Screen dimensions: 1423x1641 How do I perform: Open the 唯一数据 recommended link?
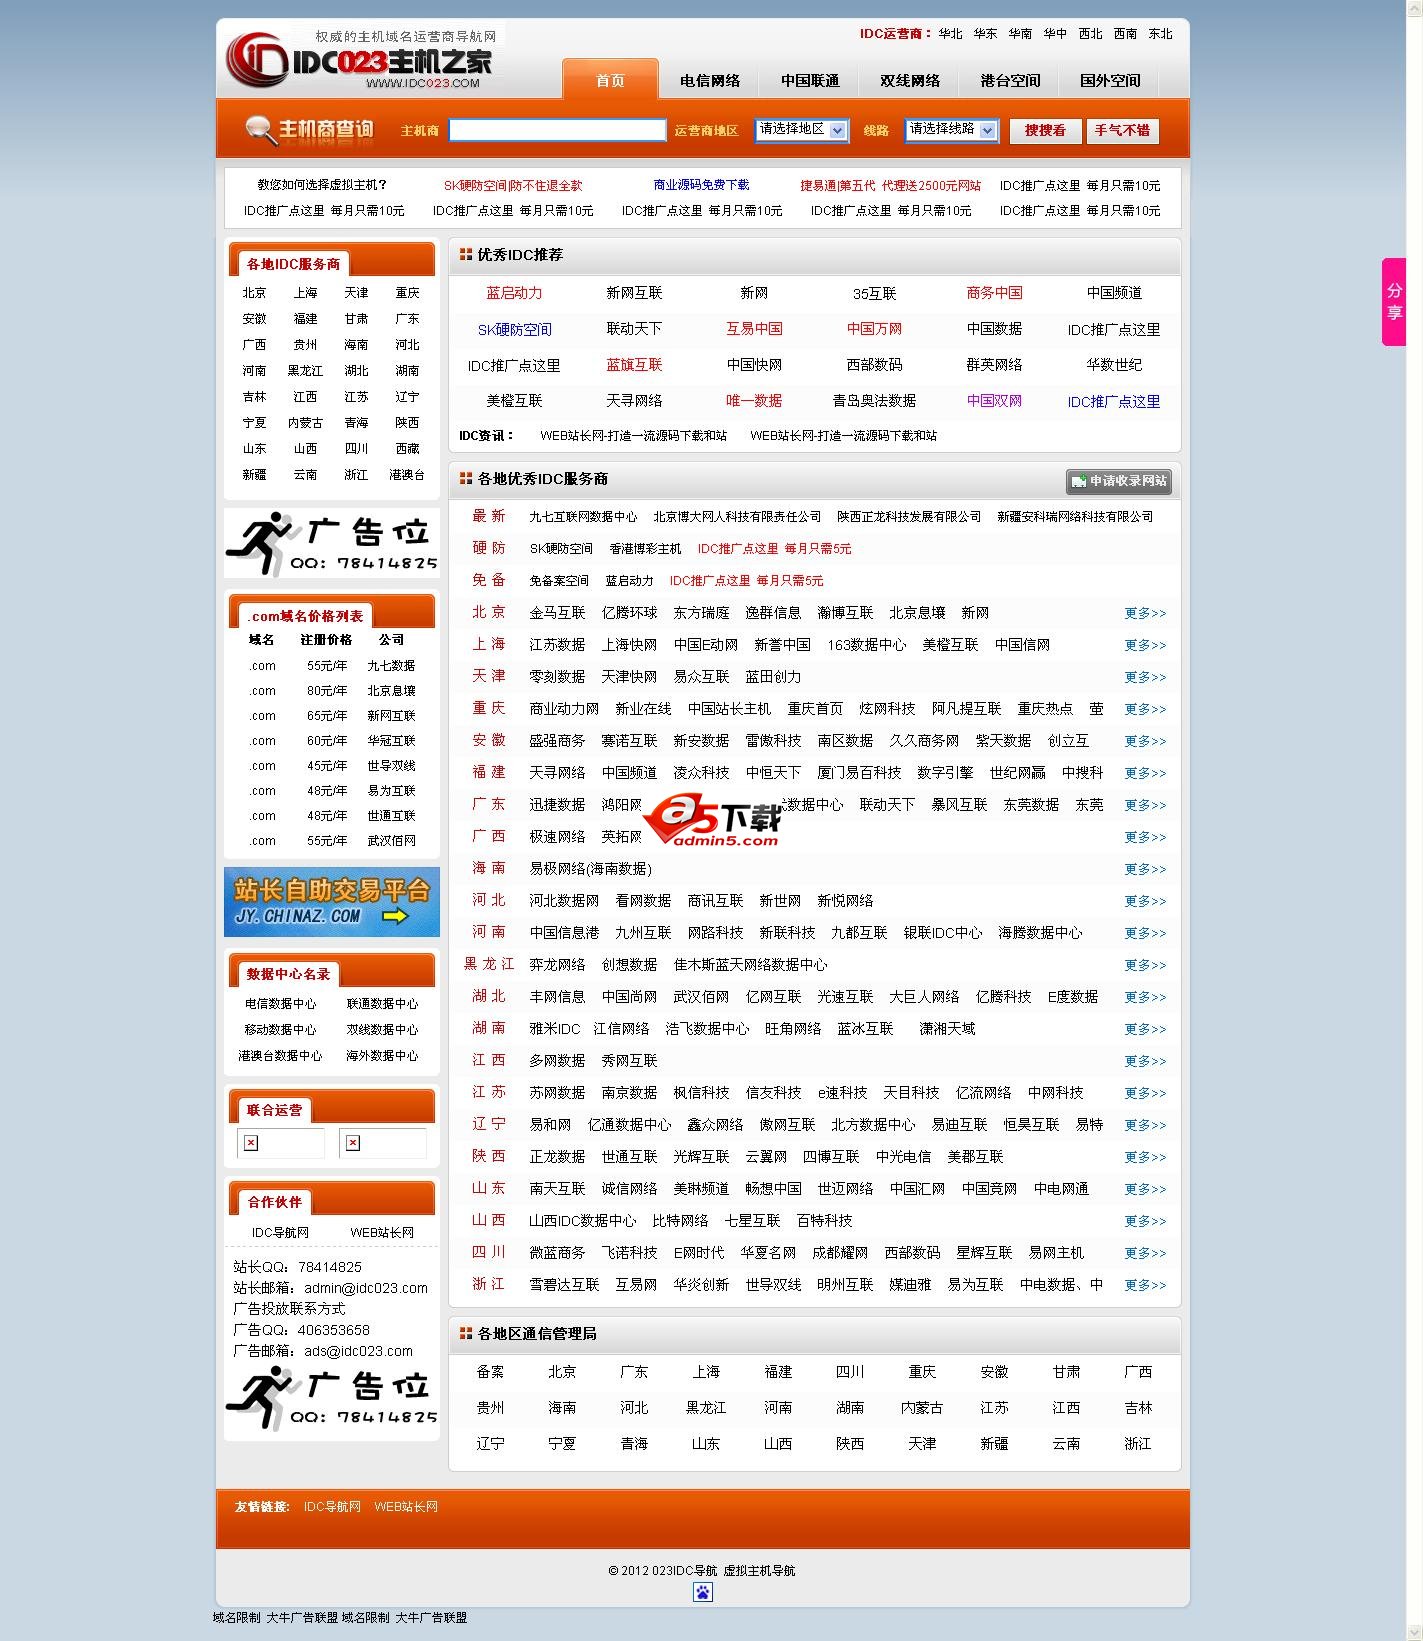pyautogui.click(x=754, y=401)
